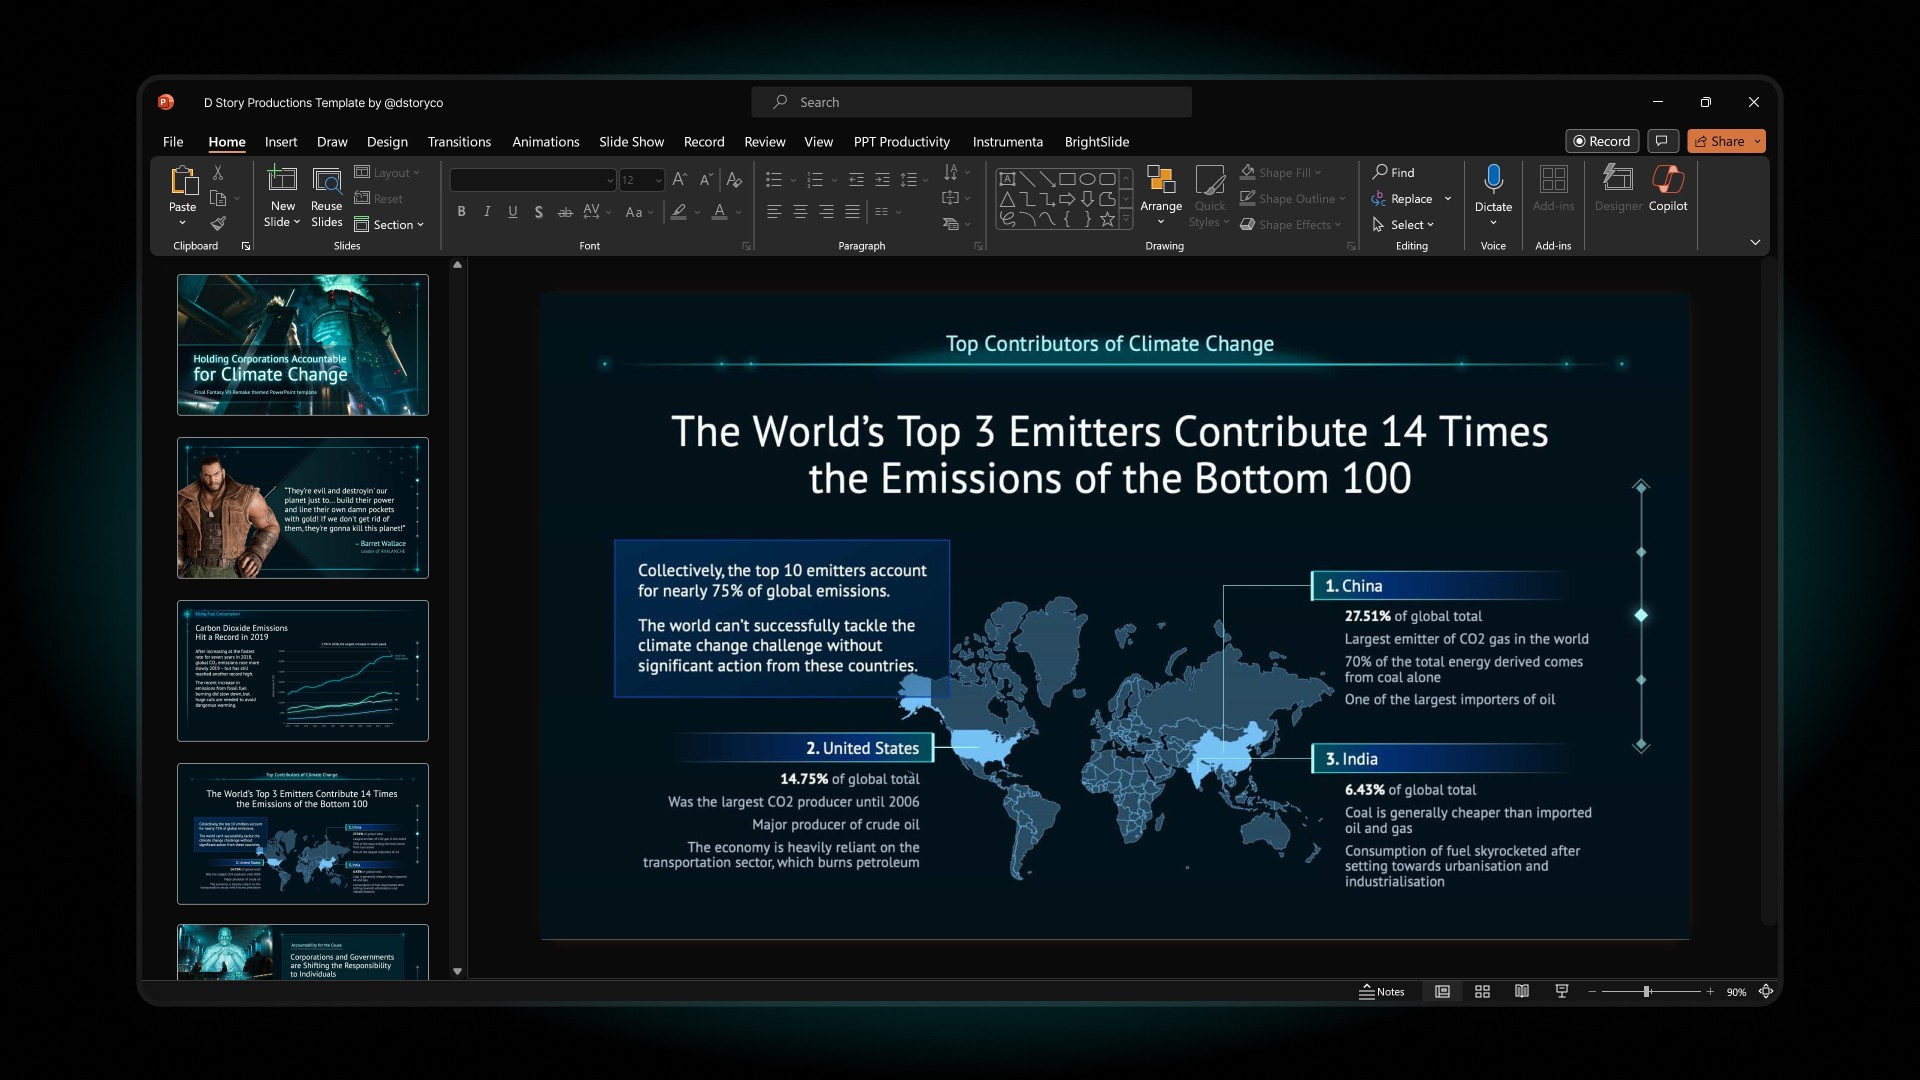This screenshot has height=1080, width=1920.
Task: Open Reading View from status bar
Action: click(1521, 992)
